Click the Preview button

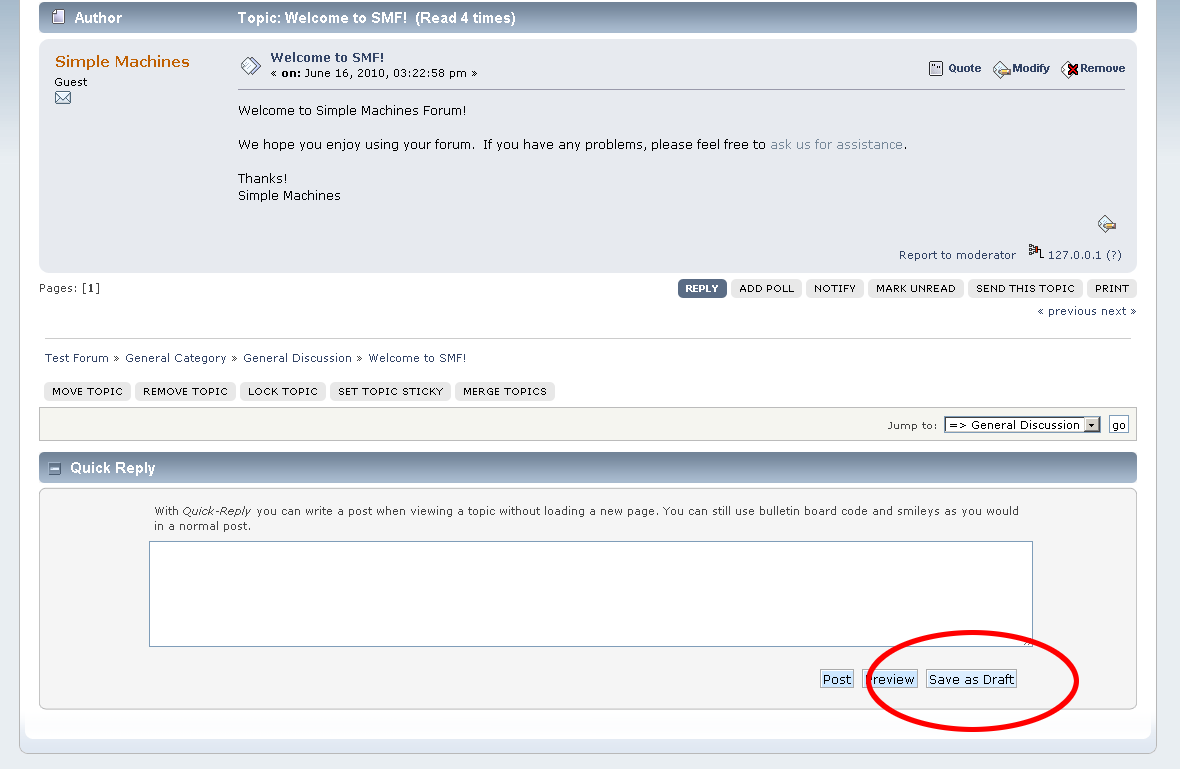pyautogui.click(x=890, y=679)
